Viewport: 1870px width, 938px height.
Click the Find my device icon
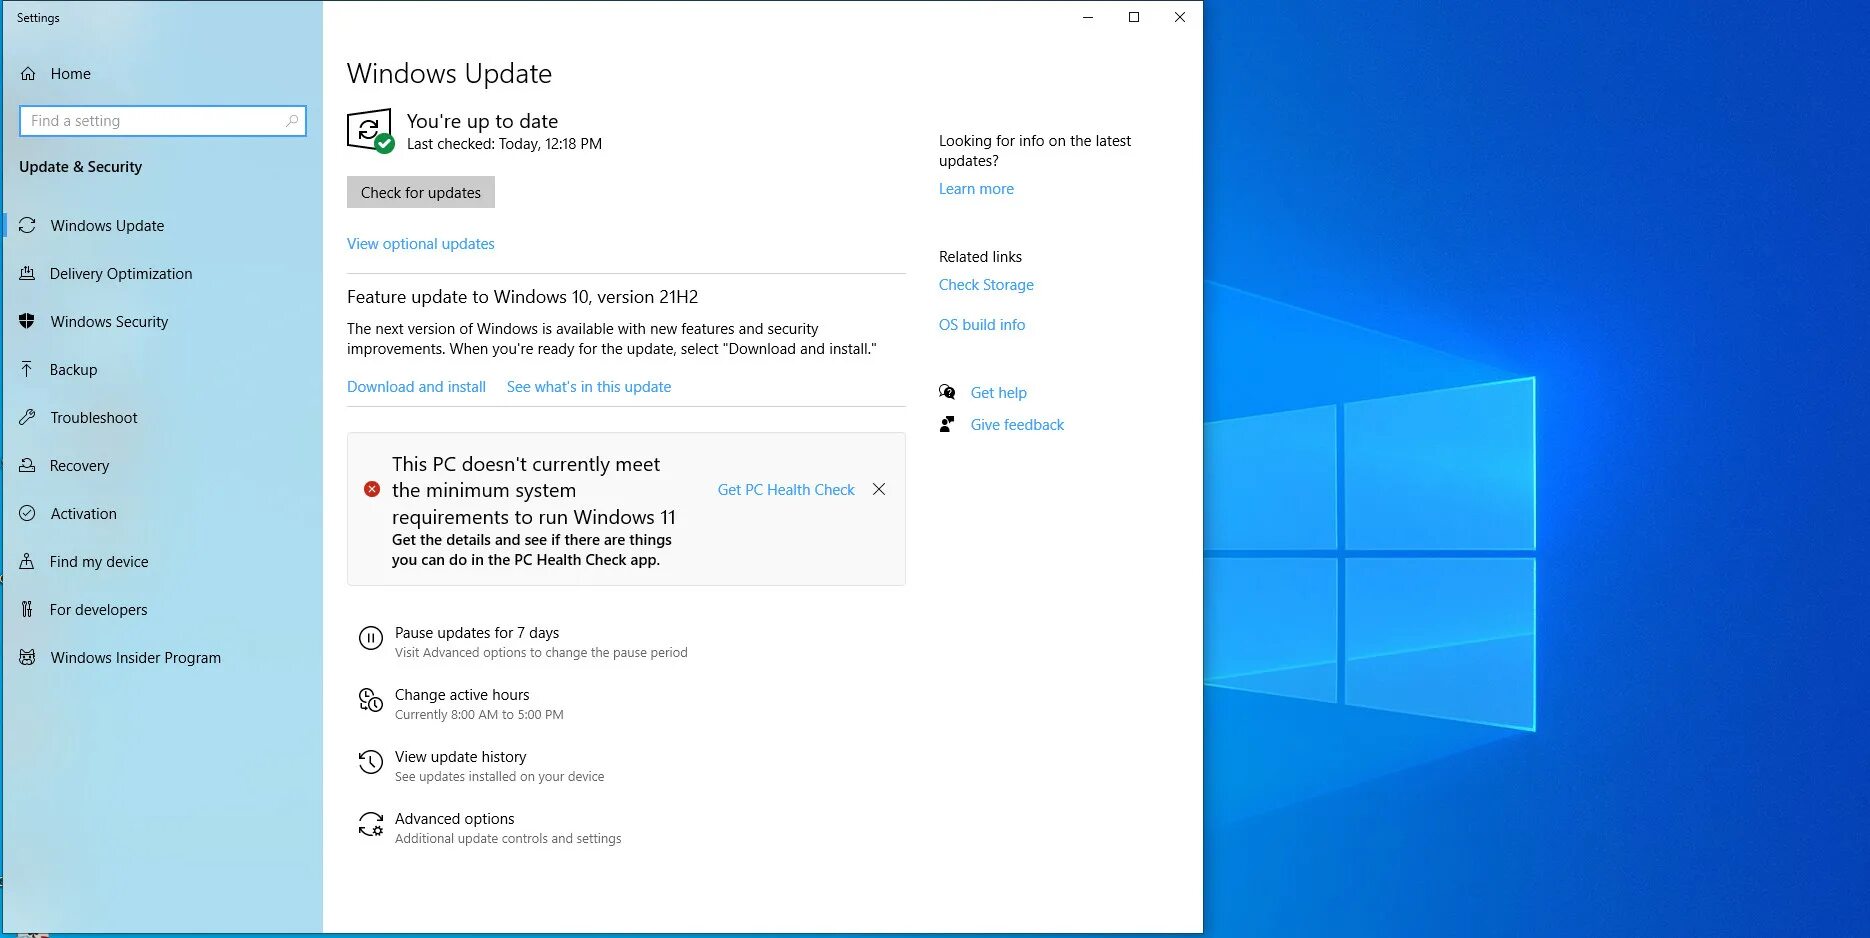(27, 562)
